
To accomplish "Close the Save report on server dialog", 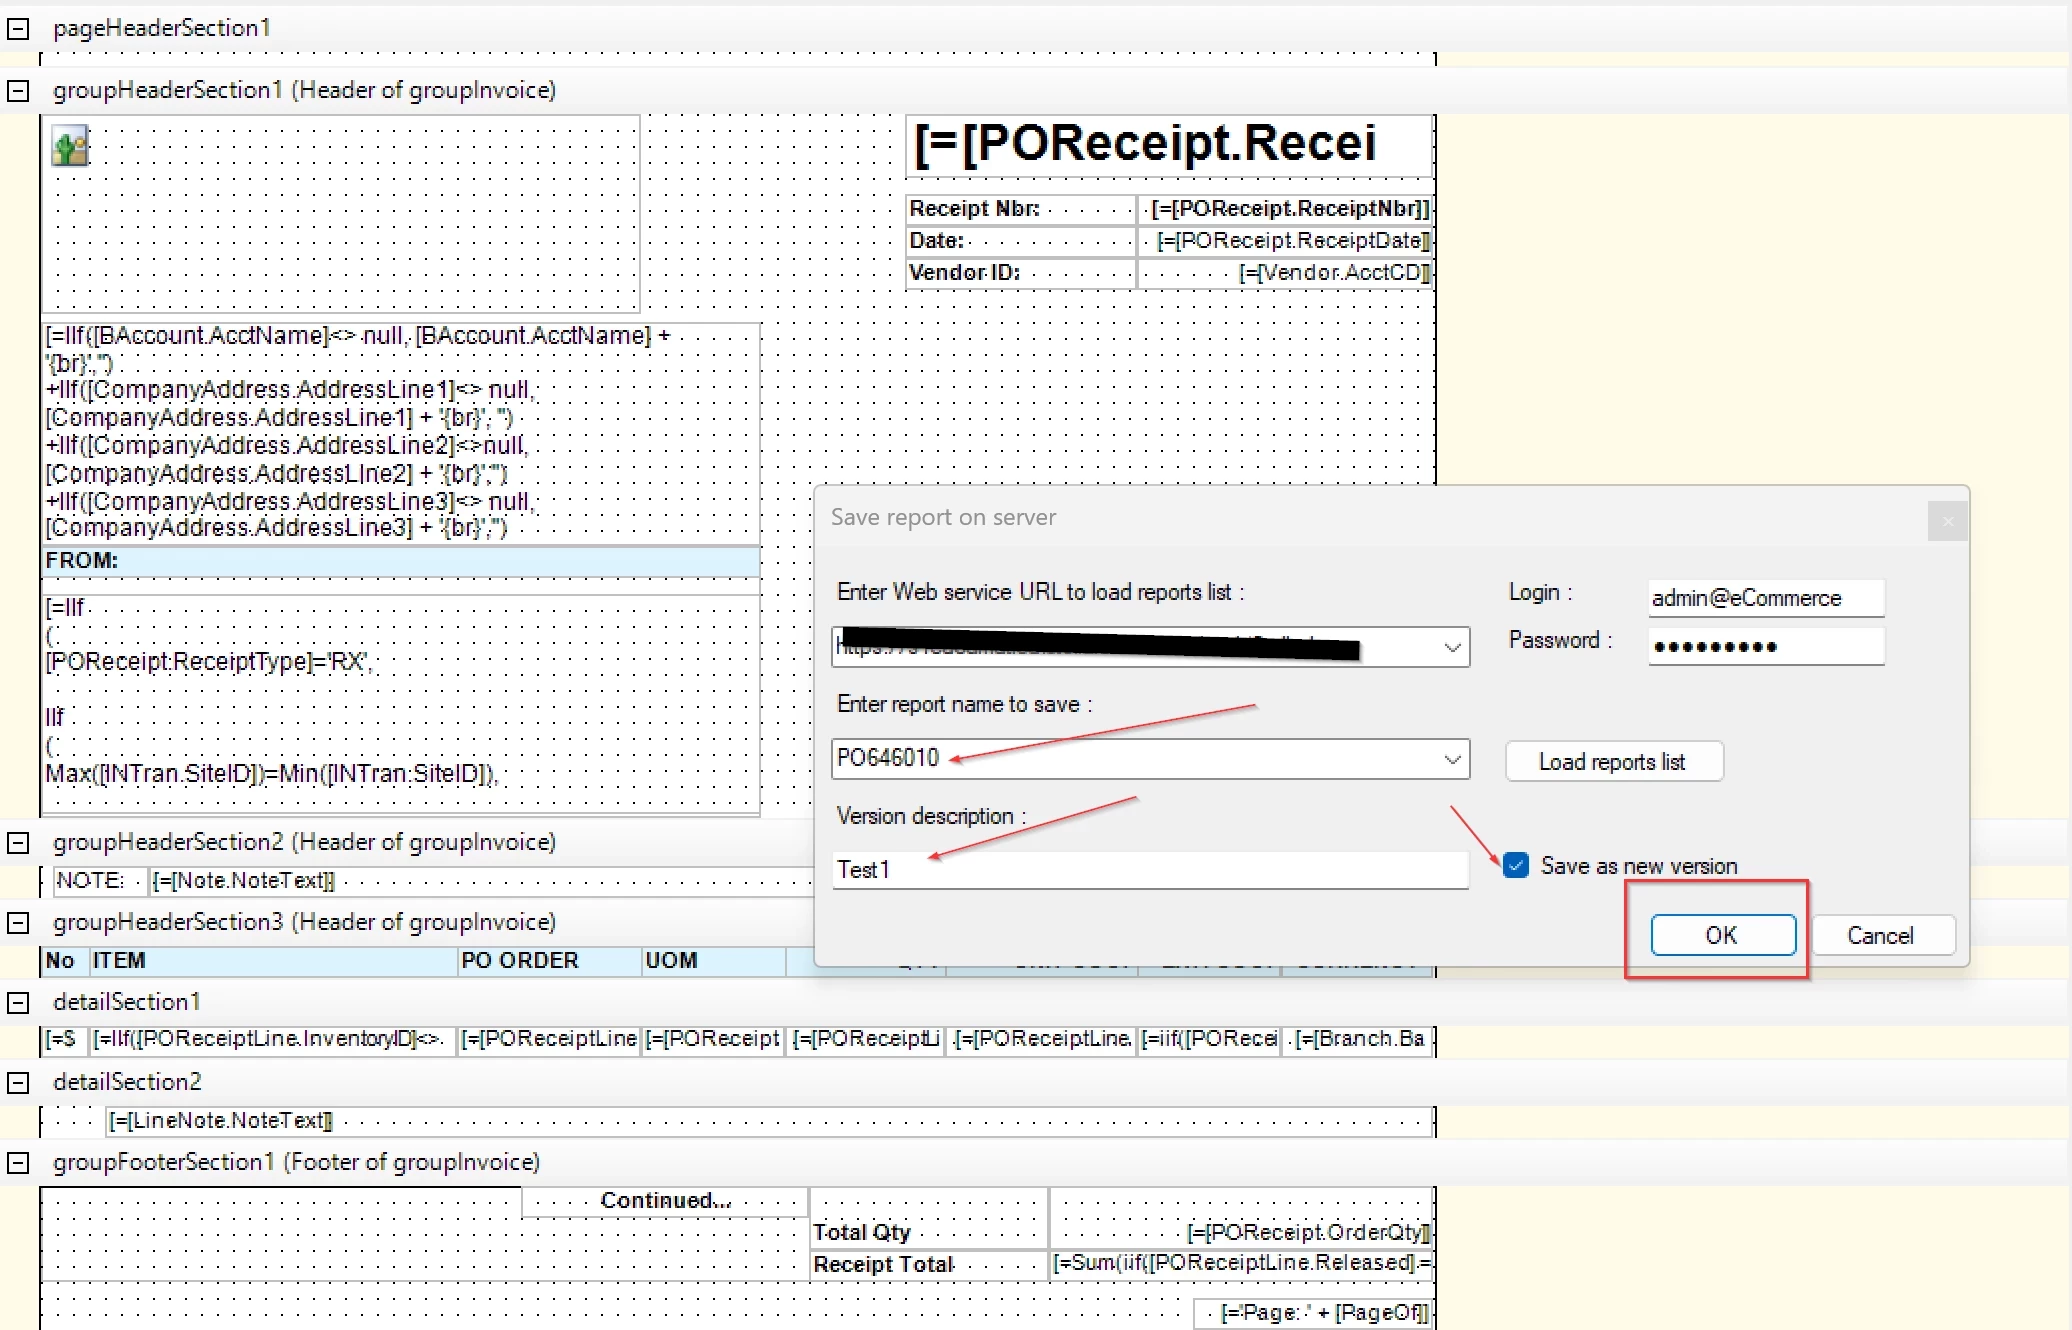I will [x=1947, y=521].
